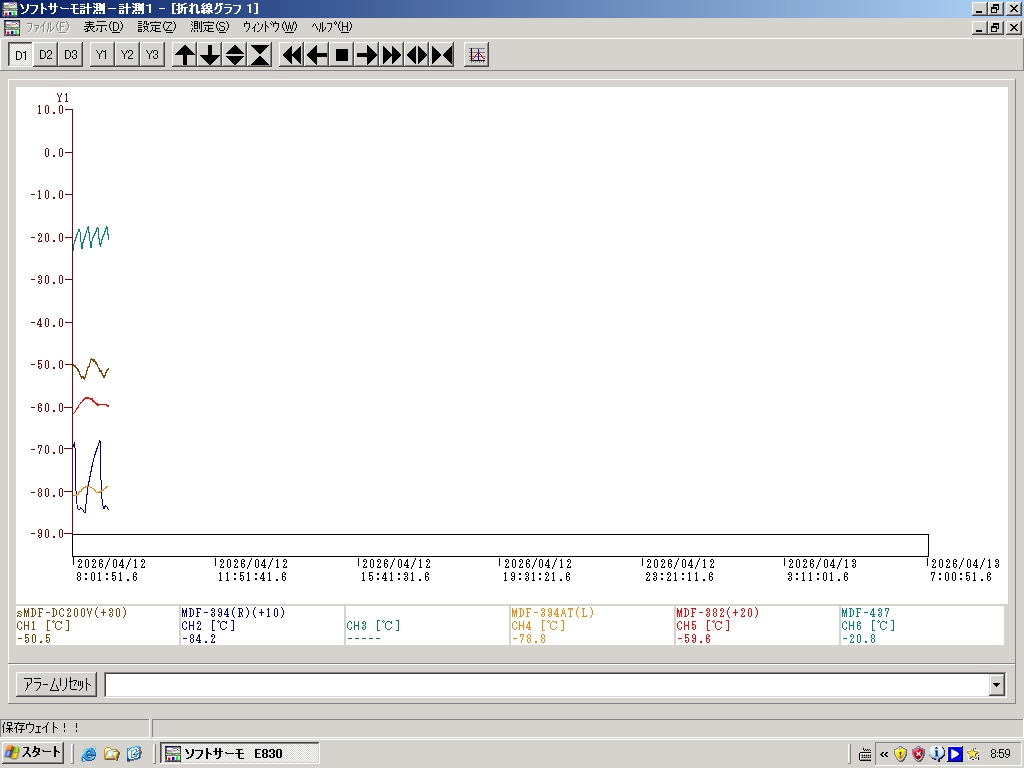Show hidden system tray icons chevron

884,754
